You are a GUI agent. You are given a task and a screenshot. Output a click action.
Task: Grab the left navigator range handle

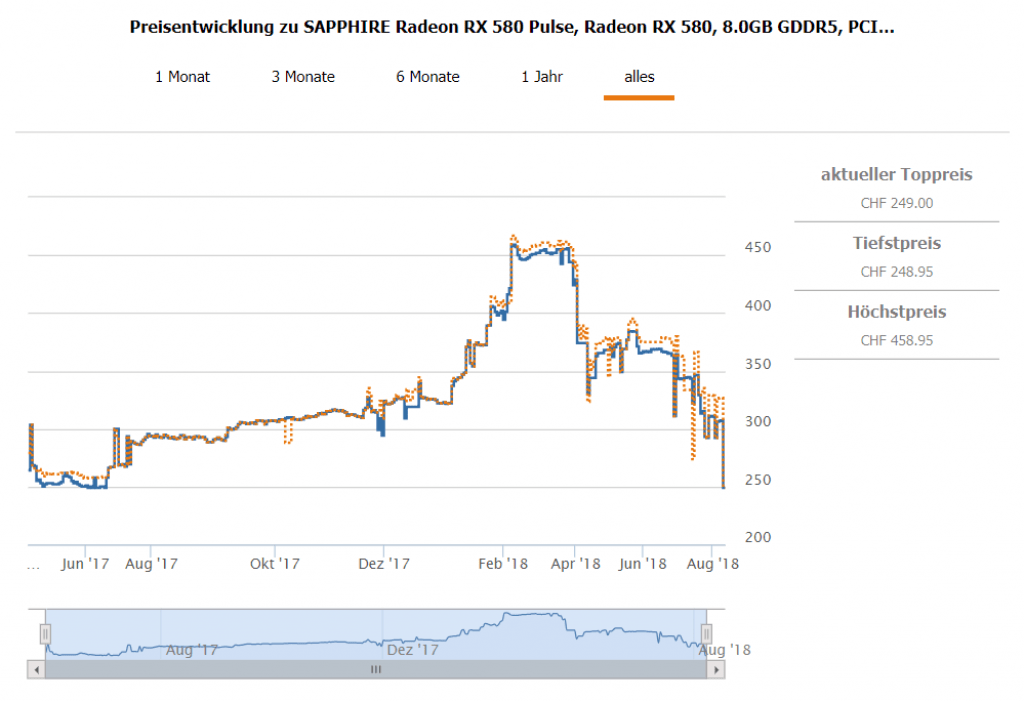[45, 634]
